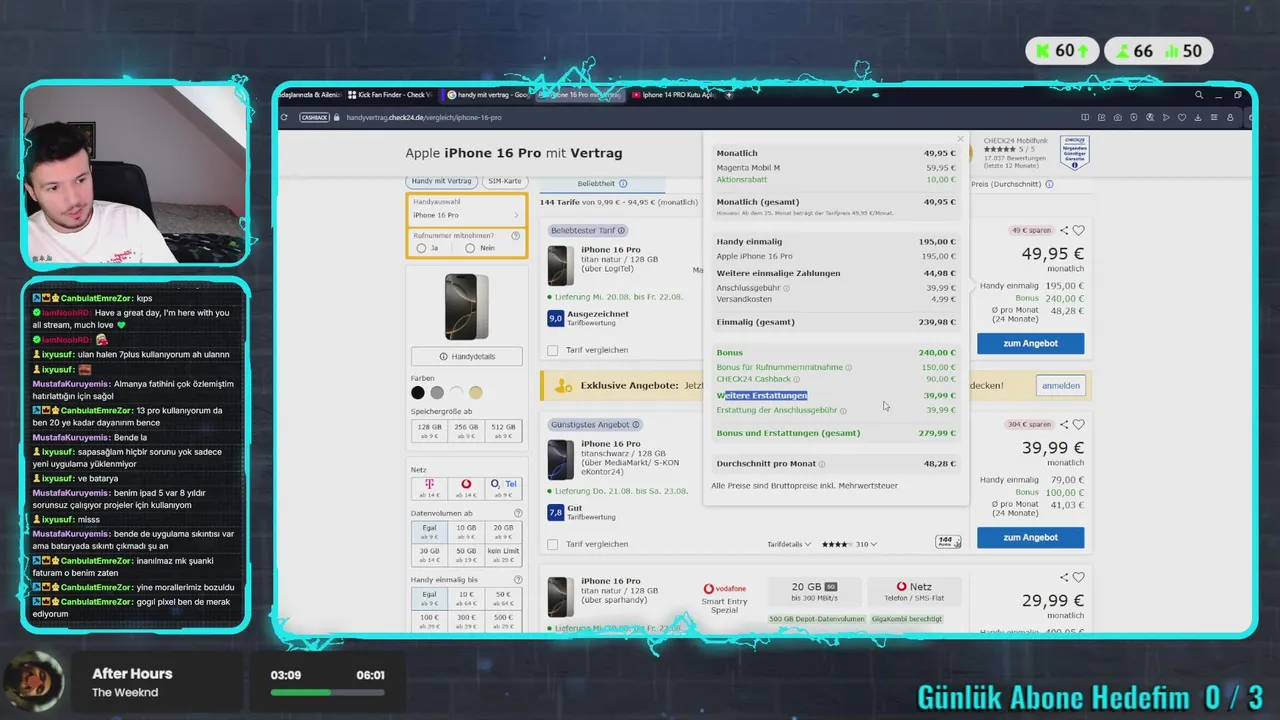Close the price details popup
This screenshot has width=1280, height=720.
(960, 139)
